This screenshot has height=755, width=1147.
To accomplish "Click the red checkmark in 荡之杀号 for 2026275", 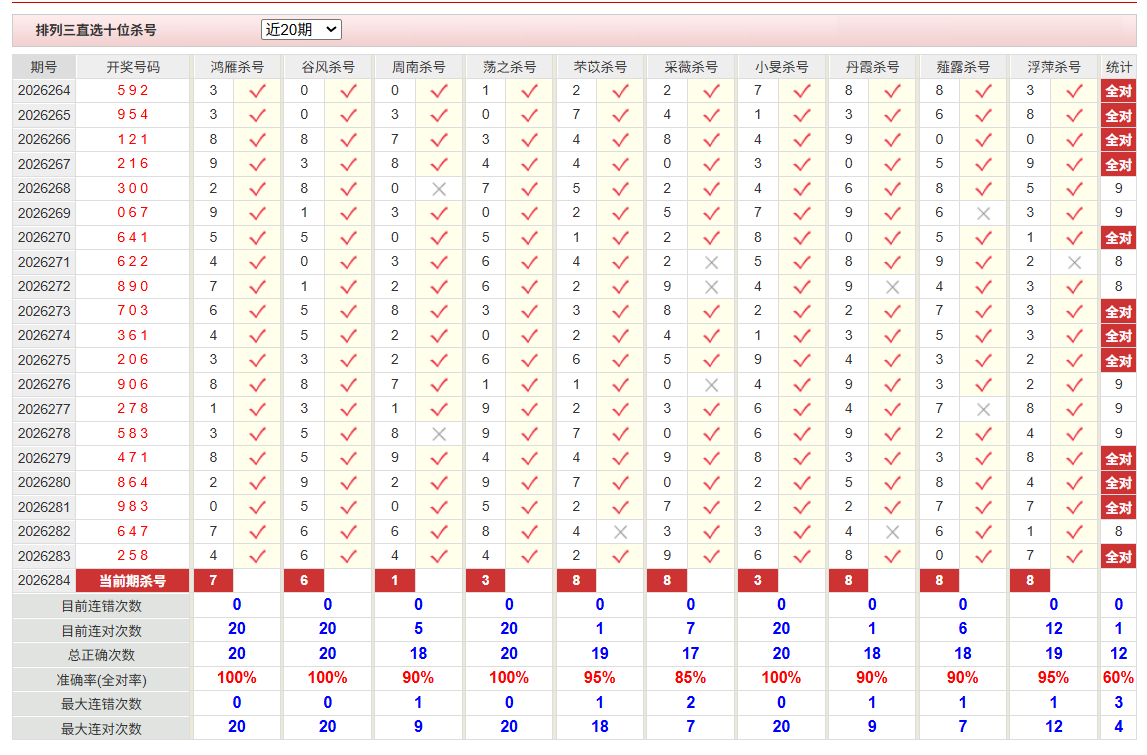I will pos(530,360).
